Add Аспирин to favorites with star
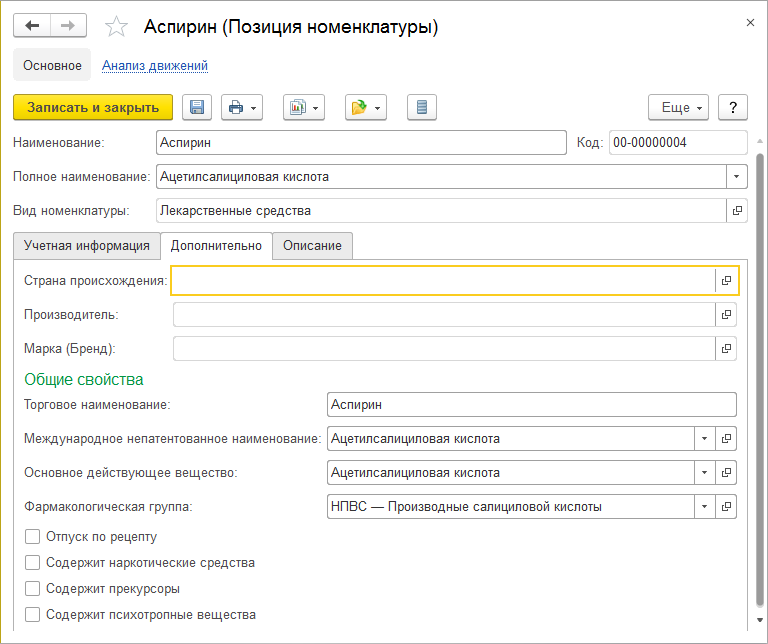The width and height of the screenshot is (768, 644). coord(117,27)
